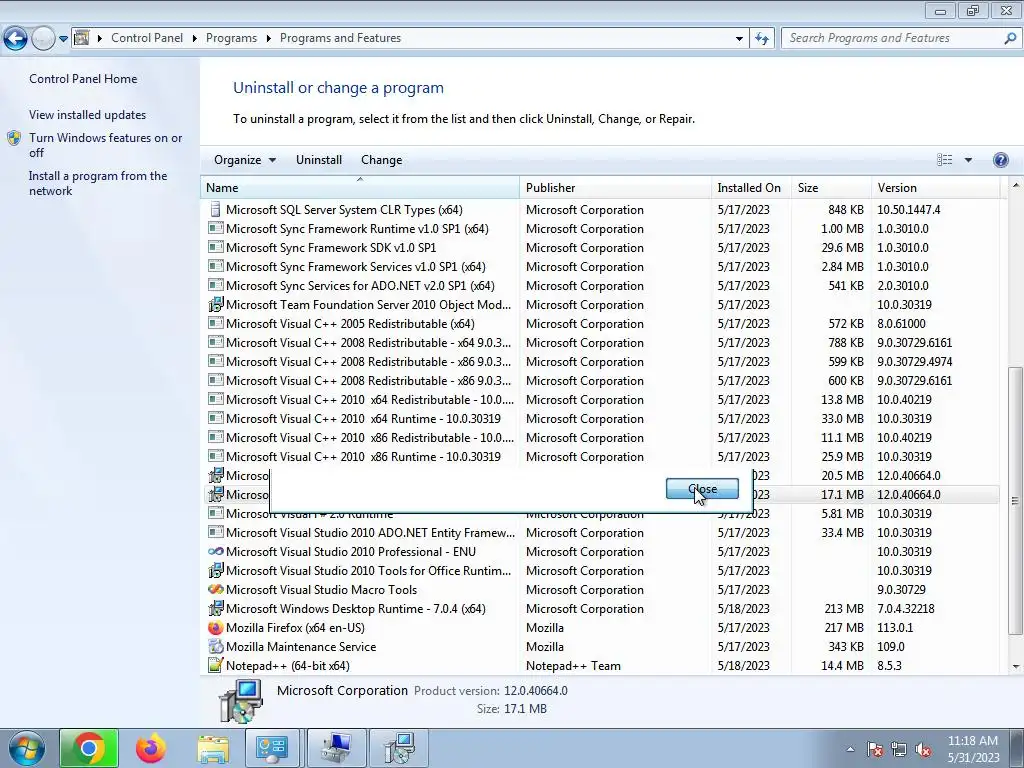Open the Organize dropdown menu
Image resolution: width=1024 pixels, height=768 pixels.
click(x=245, y=160)
